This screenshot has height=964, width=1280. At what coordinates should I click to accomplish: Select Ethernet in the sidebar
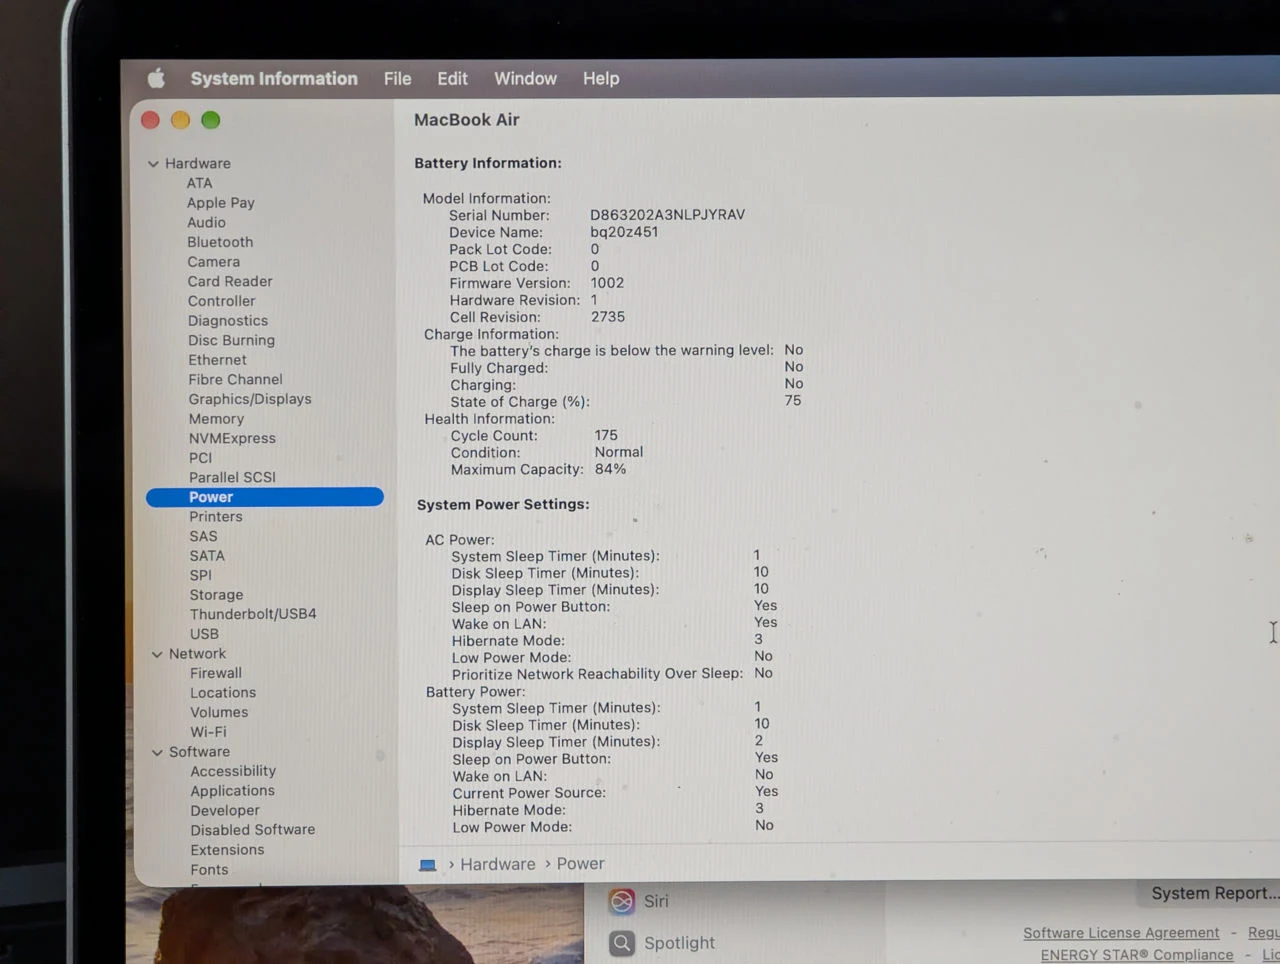217,360
